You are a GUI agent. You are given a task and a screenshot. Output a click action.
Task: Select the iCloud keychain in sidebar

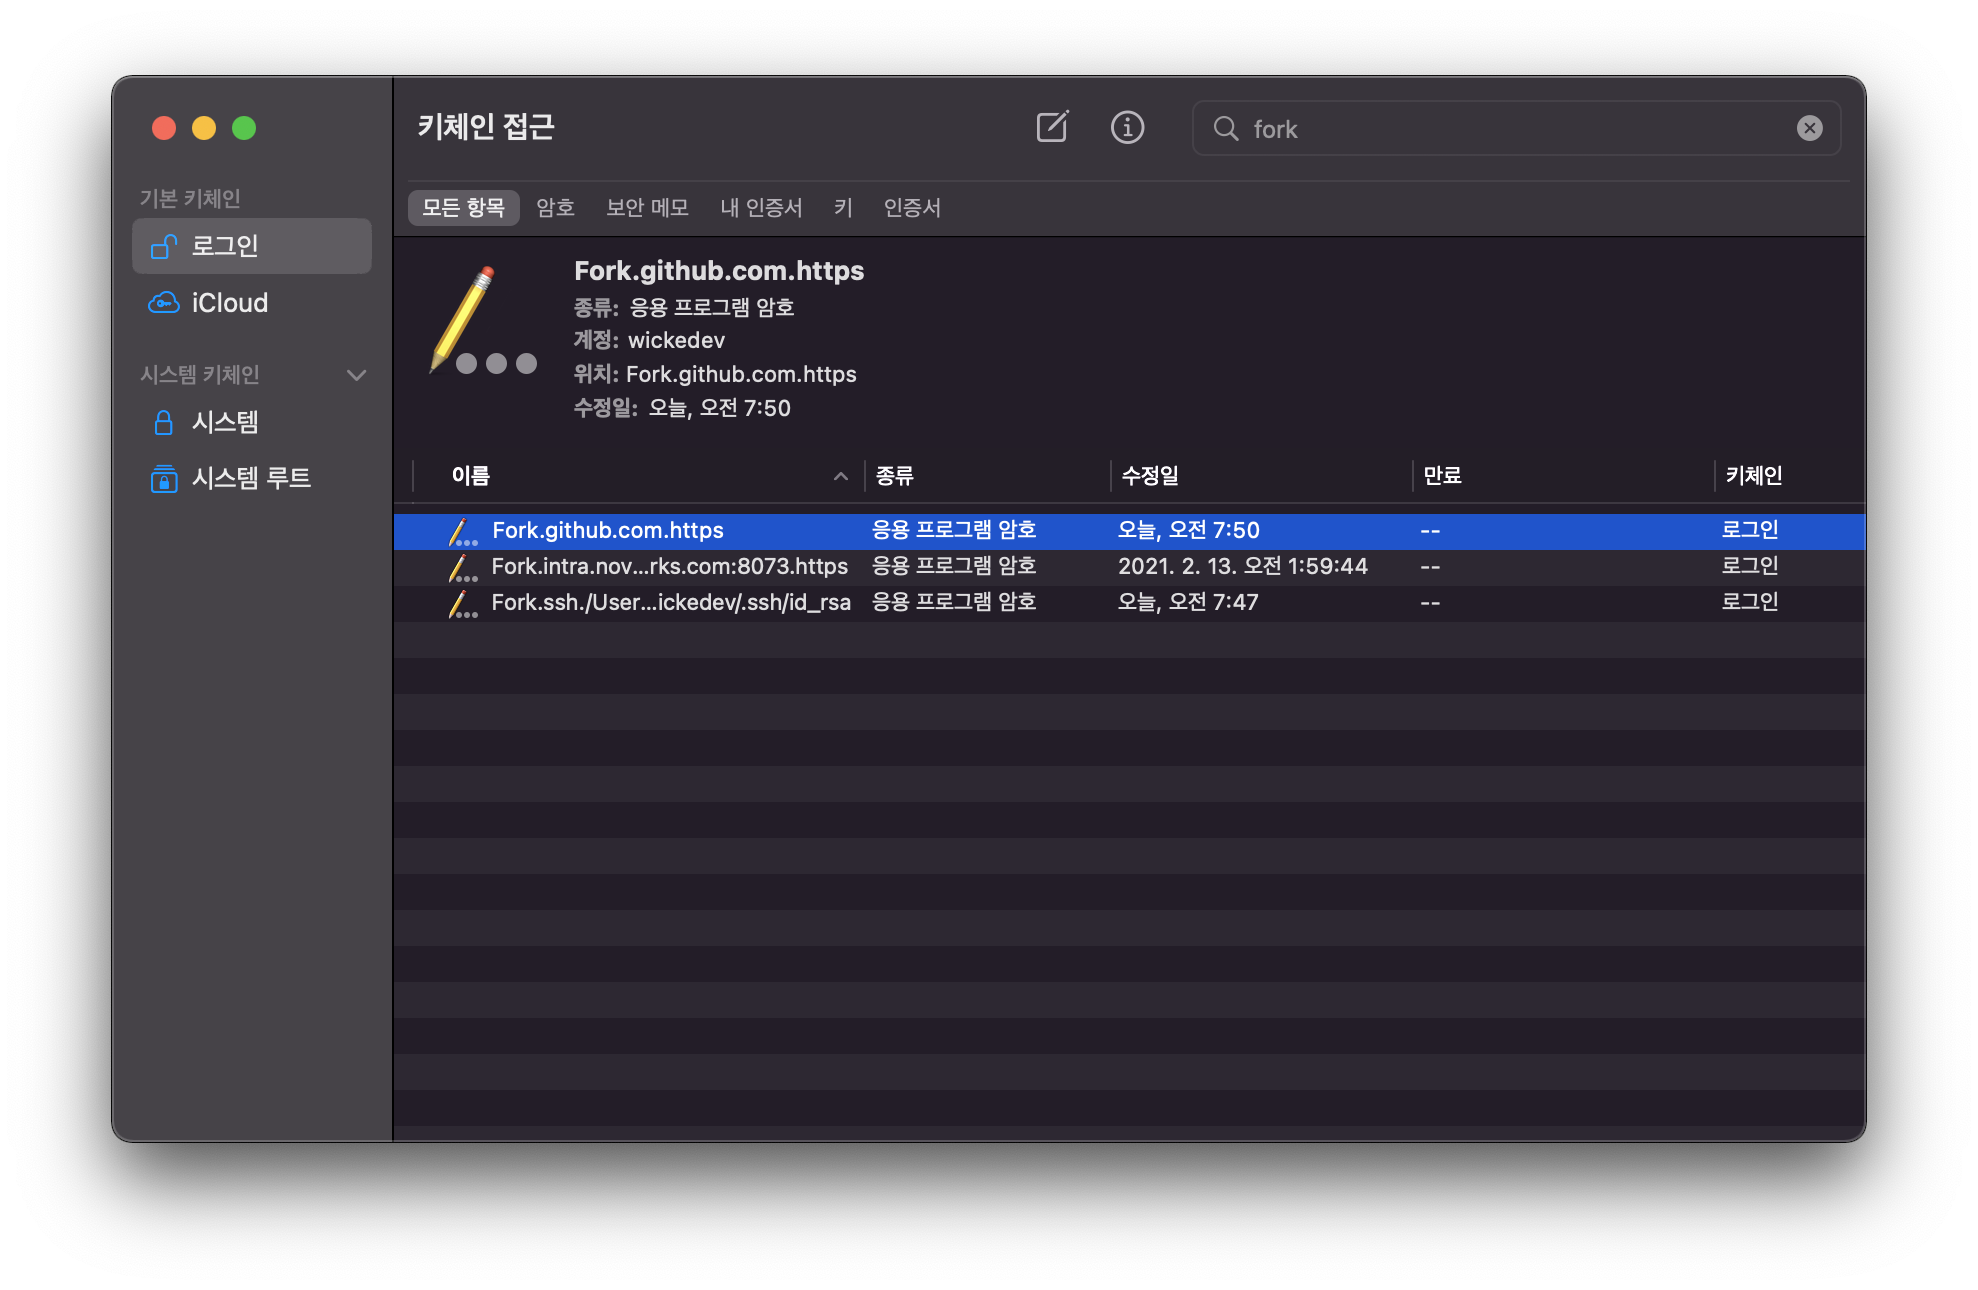point(229,303)
